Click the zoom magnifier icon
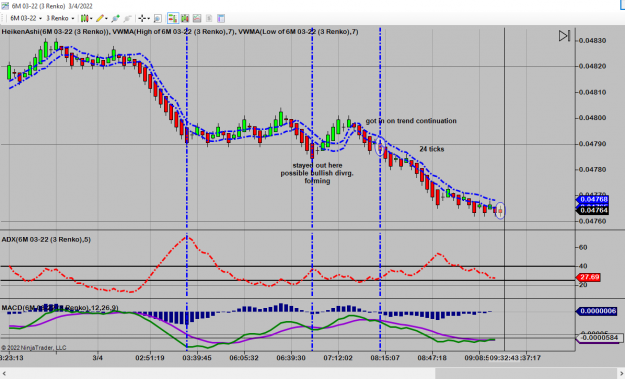This screenshot has height=379, width=625. [158, 18]
